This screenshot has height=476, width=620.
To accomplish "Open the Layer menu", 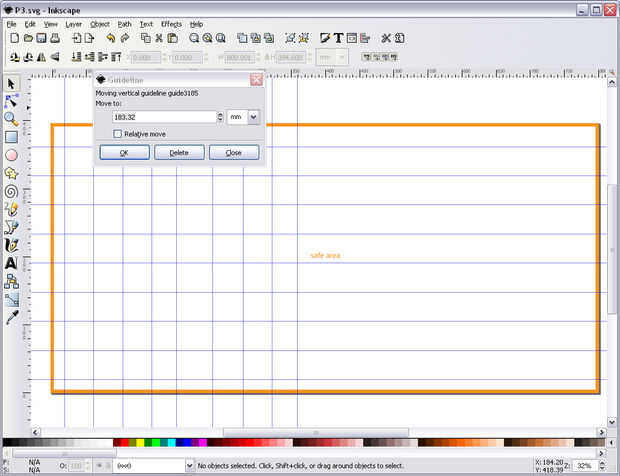I will pyautogui.click(x=74, y=24).
